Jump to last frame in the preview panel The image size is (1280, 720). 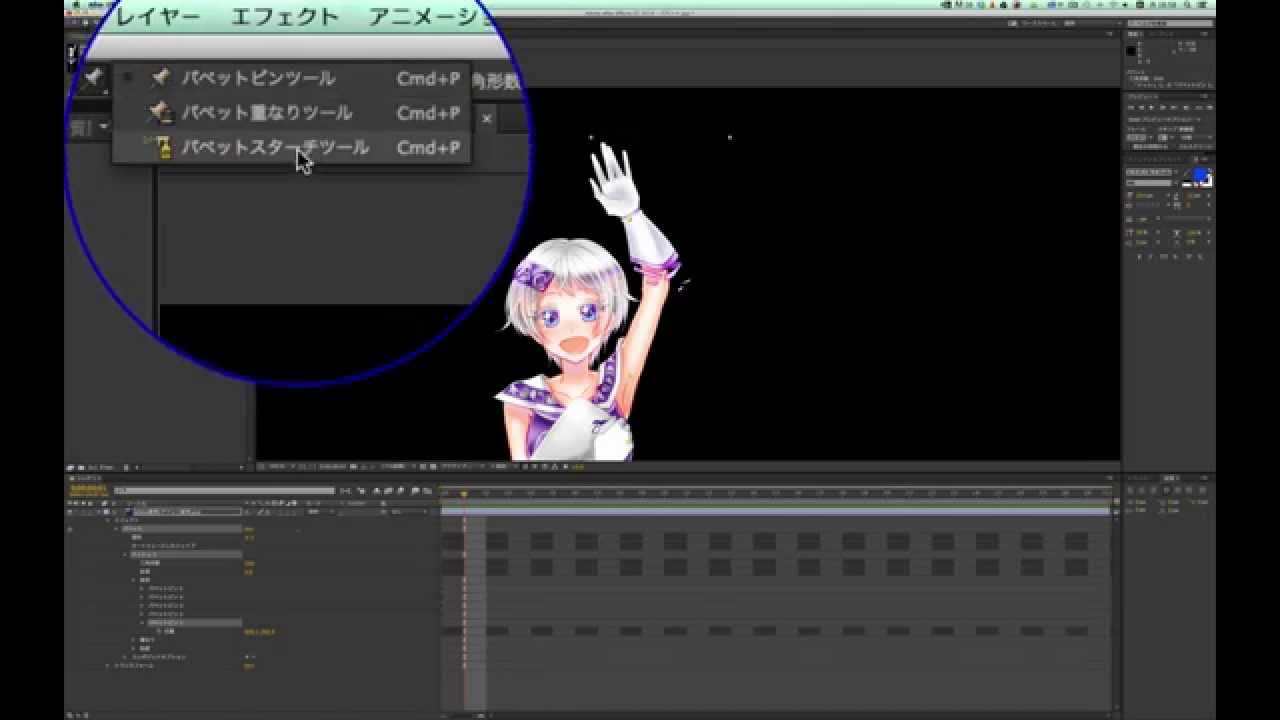(x=1173, y=107)
